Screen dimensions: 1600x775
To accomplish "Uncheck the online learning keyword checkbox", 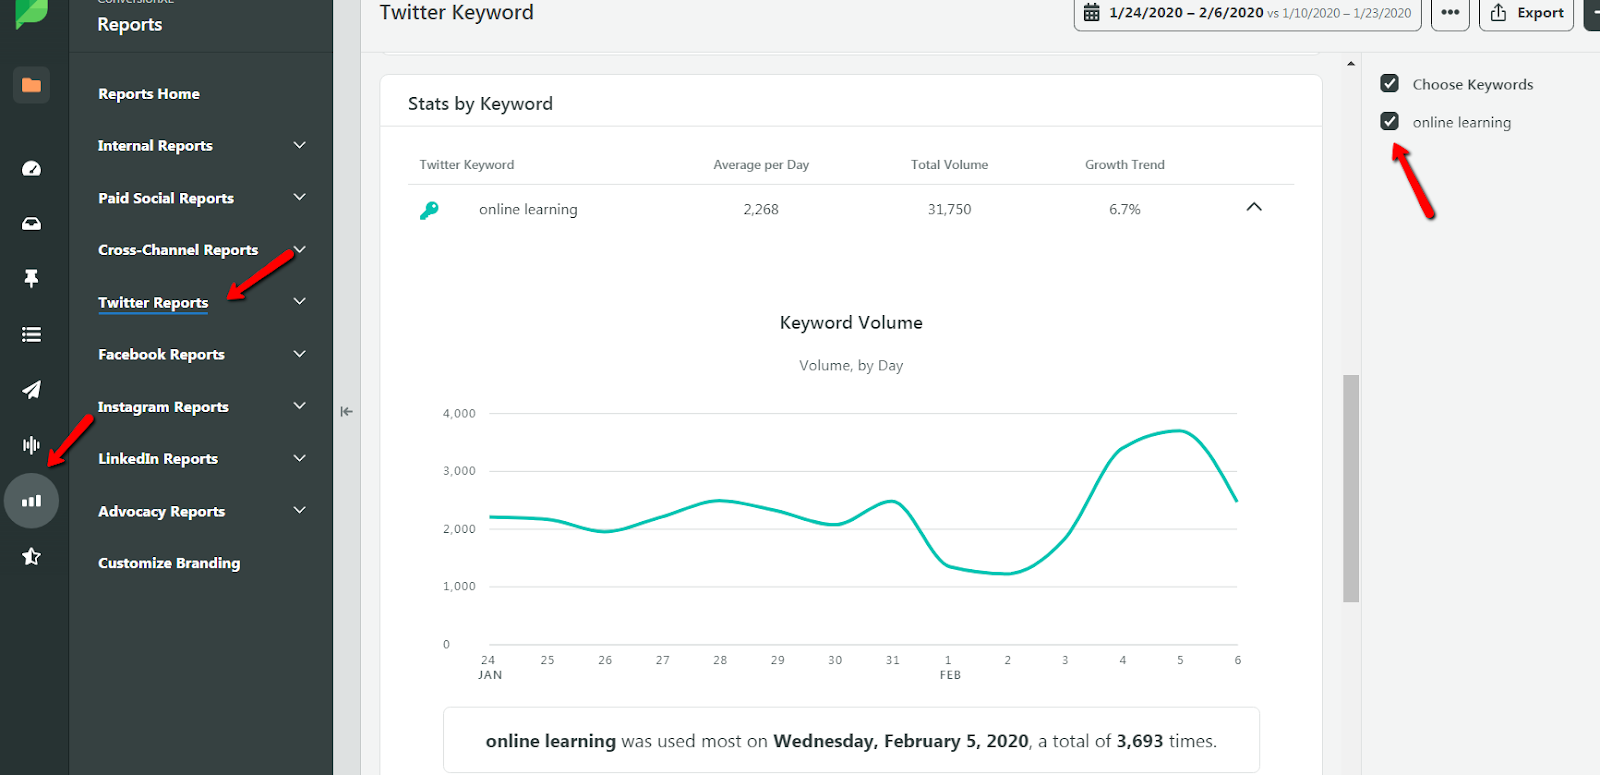I will pos(1389,122).
